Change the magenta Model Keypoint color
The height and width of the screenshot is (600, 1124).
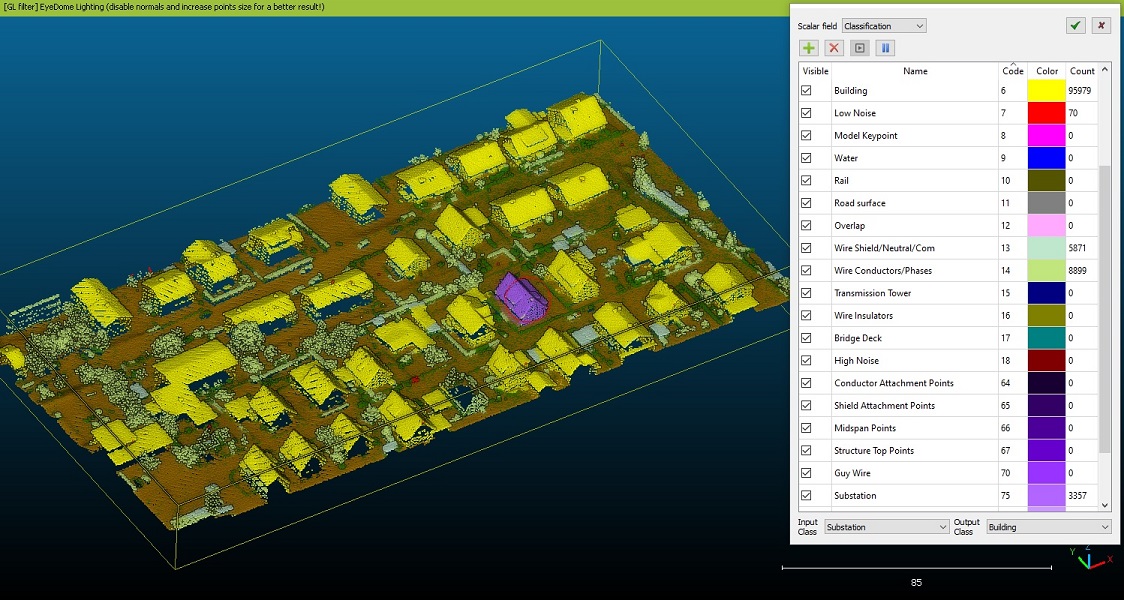(x=1047, y=135)
